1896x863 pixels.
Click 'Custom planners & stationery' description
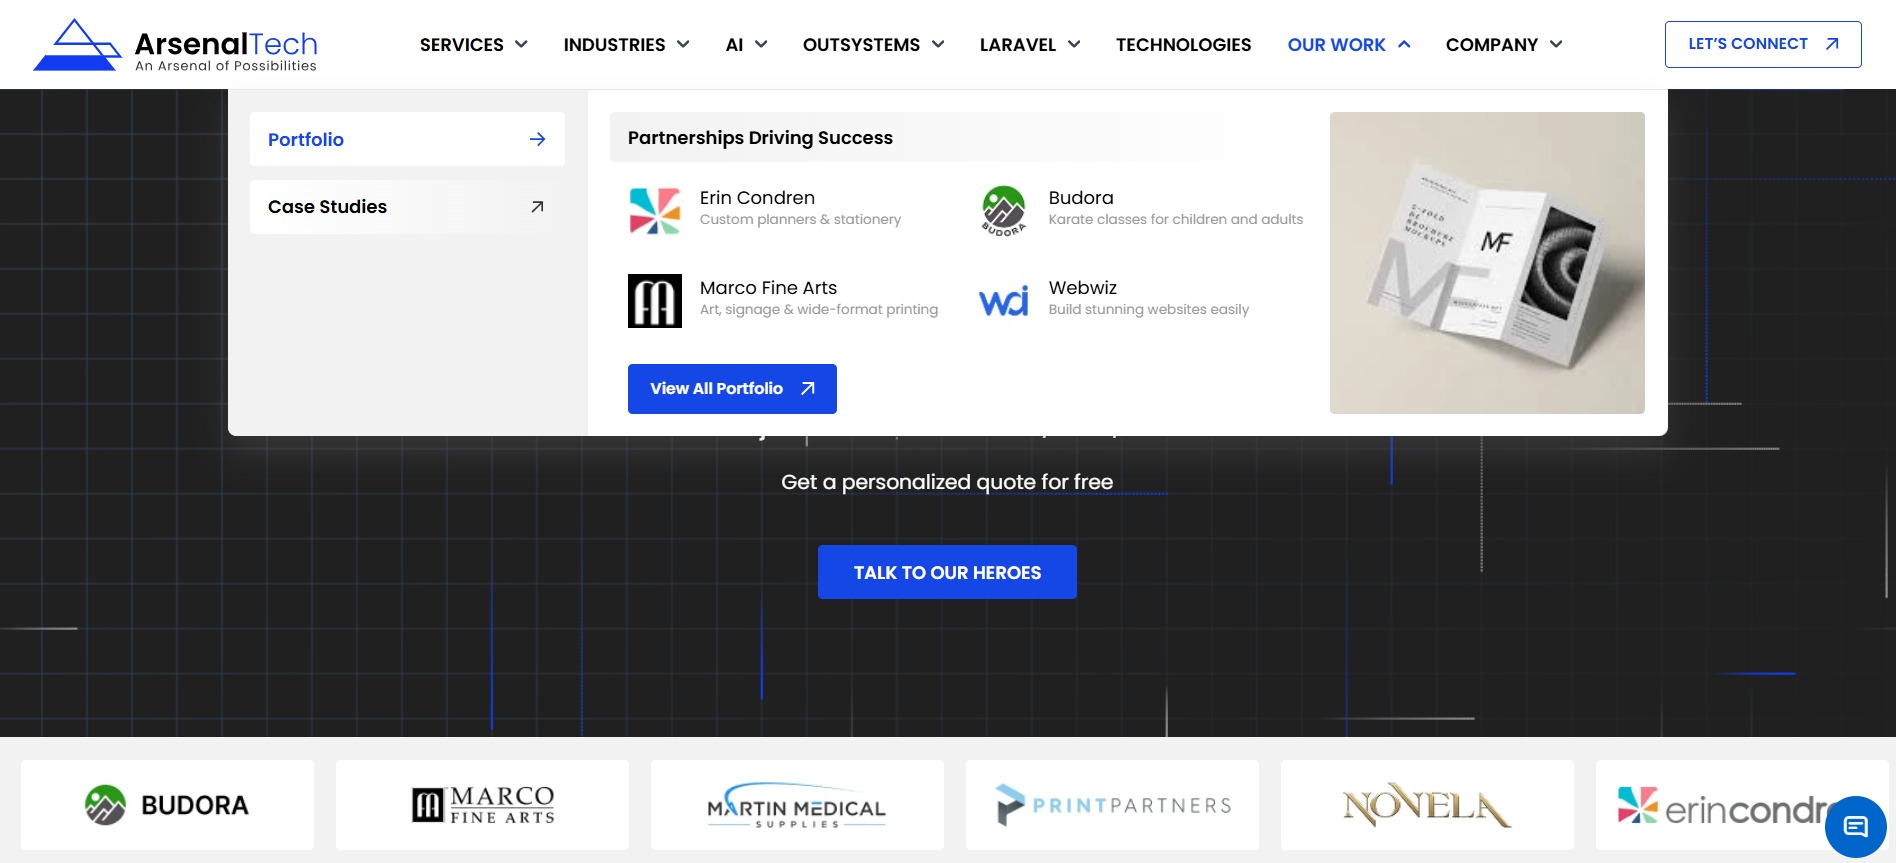tap(800, 220)
